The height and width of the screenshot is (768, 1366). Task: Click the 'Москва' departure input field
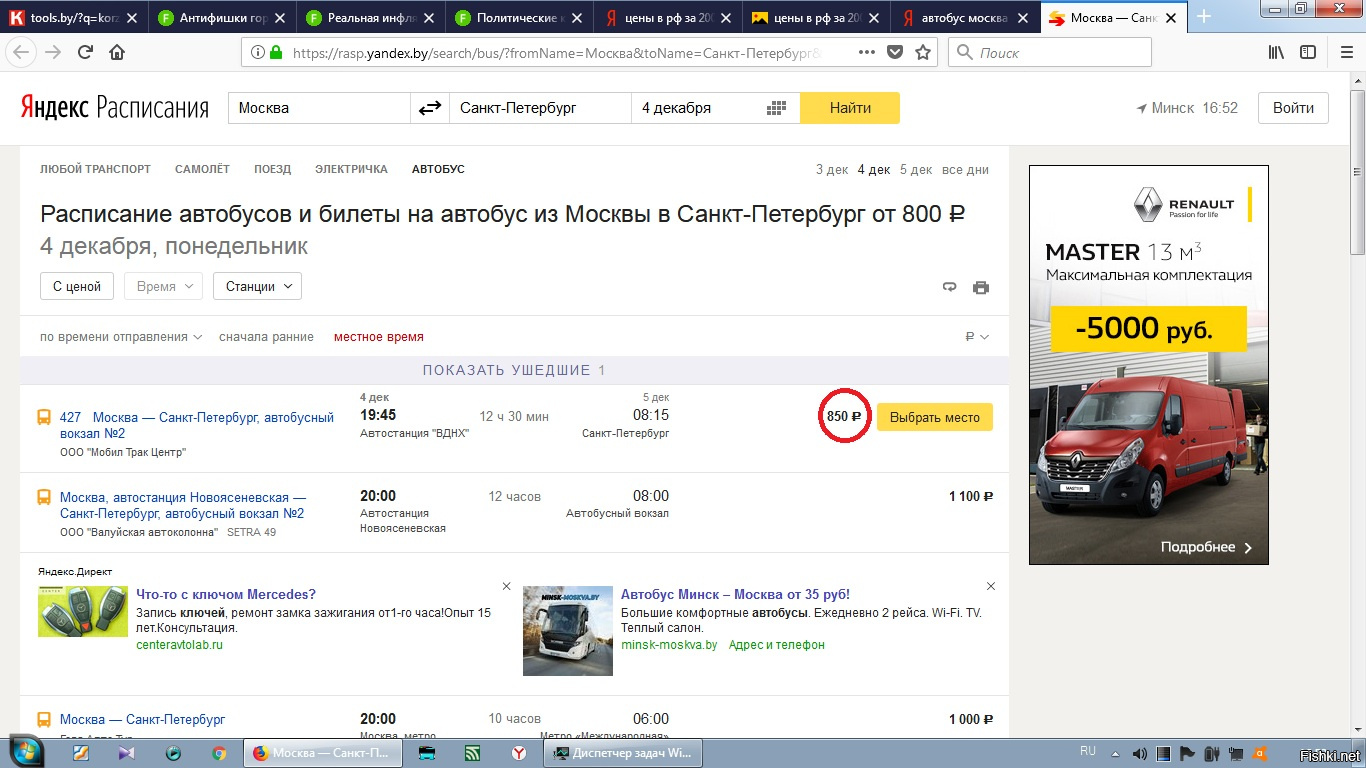(319, 108)
